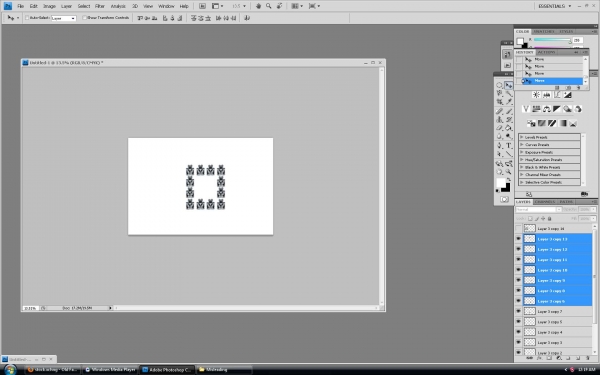Add a Hue/Saturation adjustment
The width and height of the screenshot is (600, 375).
click(x=536, y=109)
